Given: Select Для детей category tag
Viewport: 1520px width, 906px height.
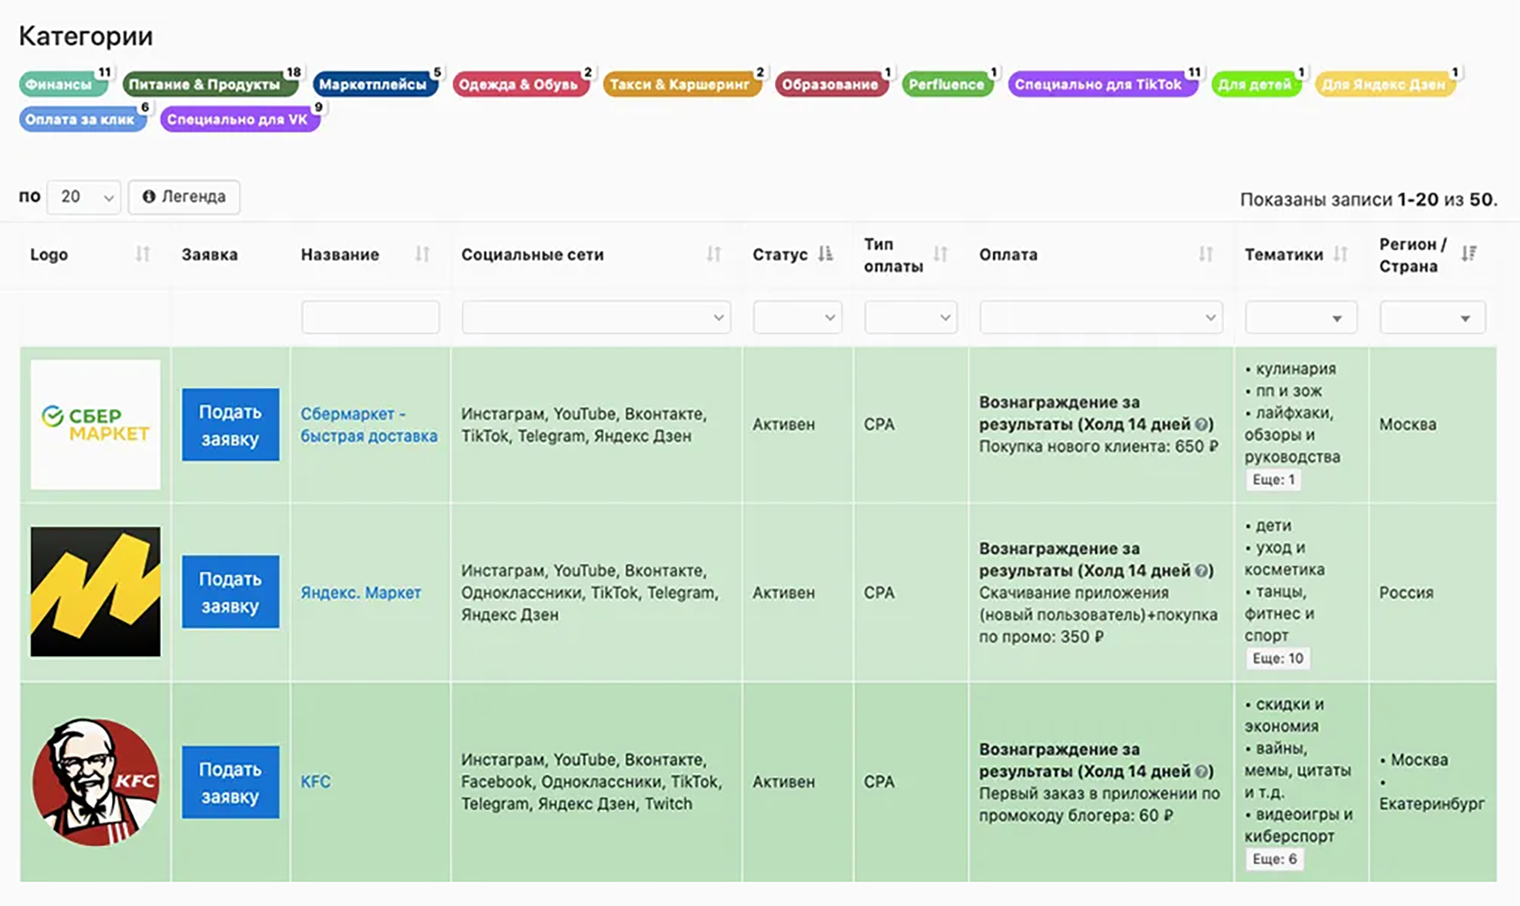Looking at the screenshot, I should tap(1257, 84).
